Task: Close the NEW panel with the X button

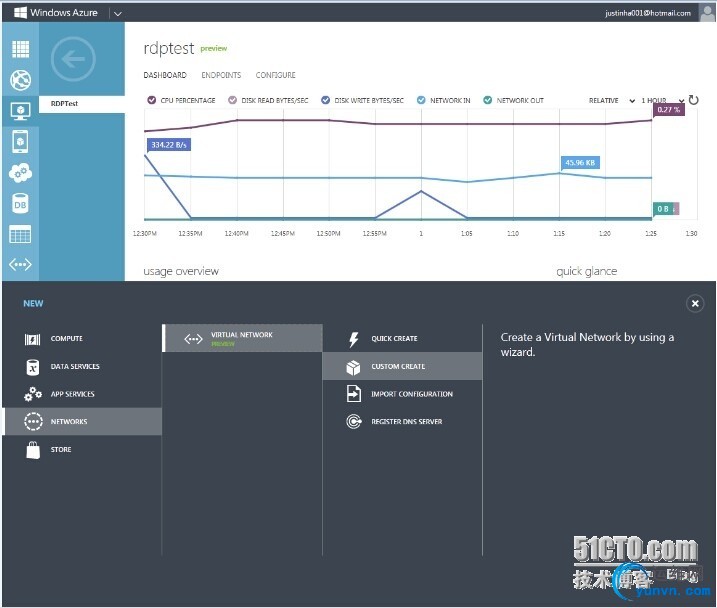Action: coord(695,303)
